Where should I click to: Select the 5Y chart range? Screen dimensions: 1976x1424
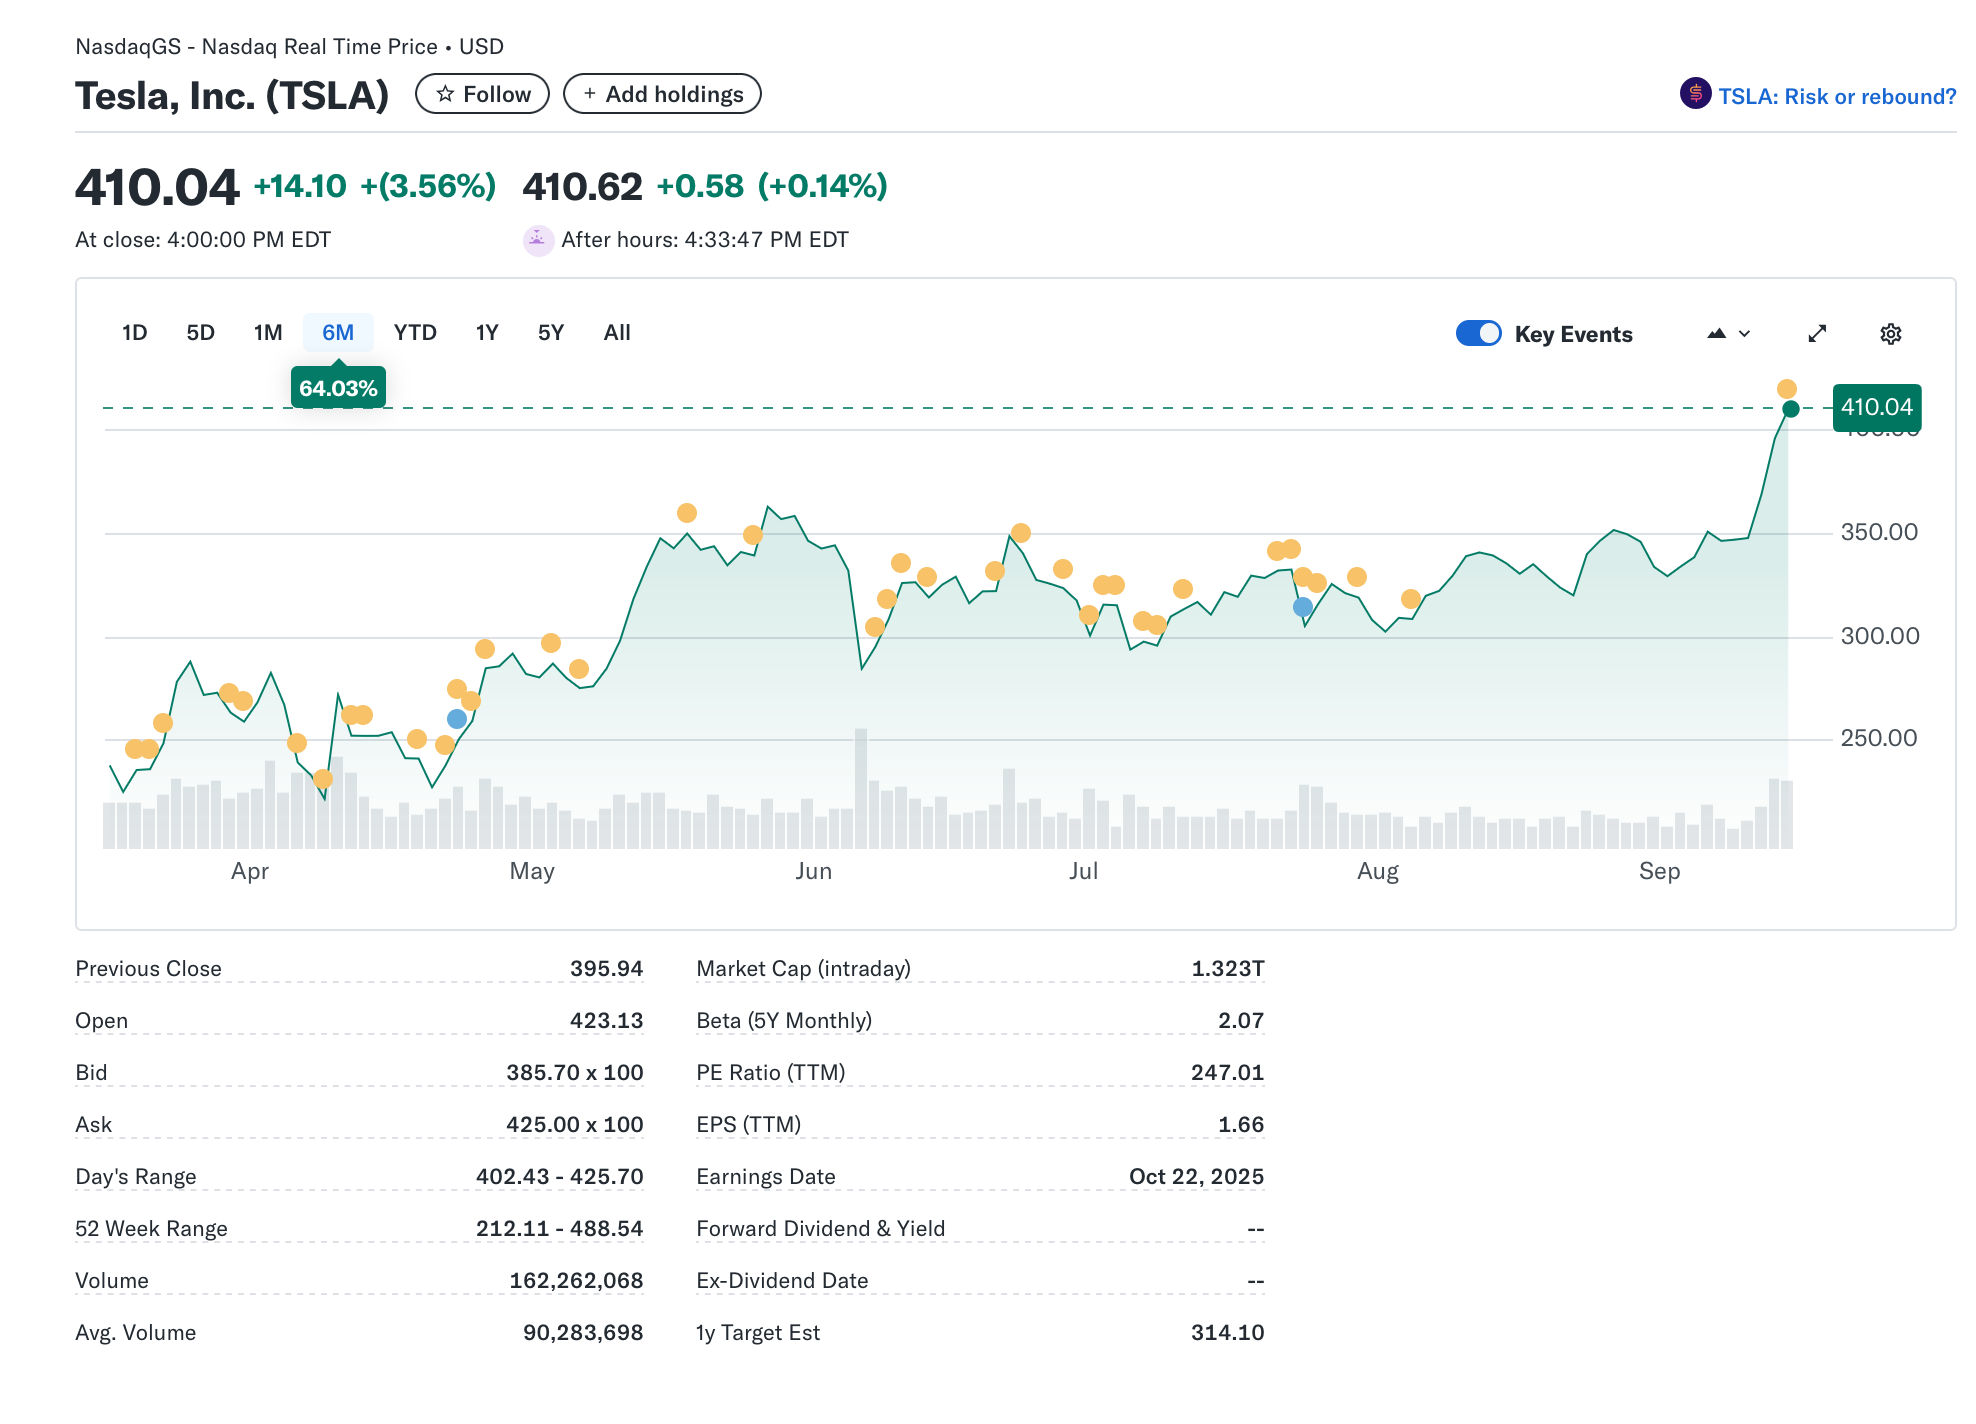[551, 333]
